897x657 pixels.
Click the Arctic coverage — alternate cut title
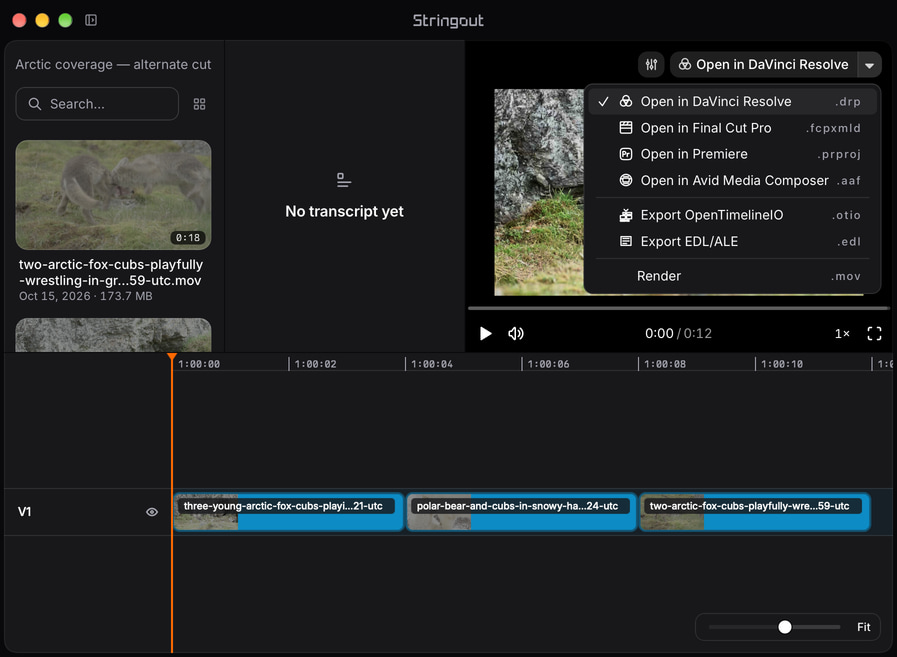tap(113, 65)
